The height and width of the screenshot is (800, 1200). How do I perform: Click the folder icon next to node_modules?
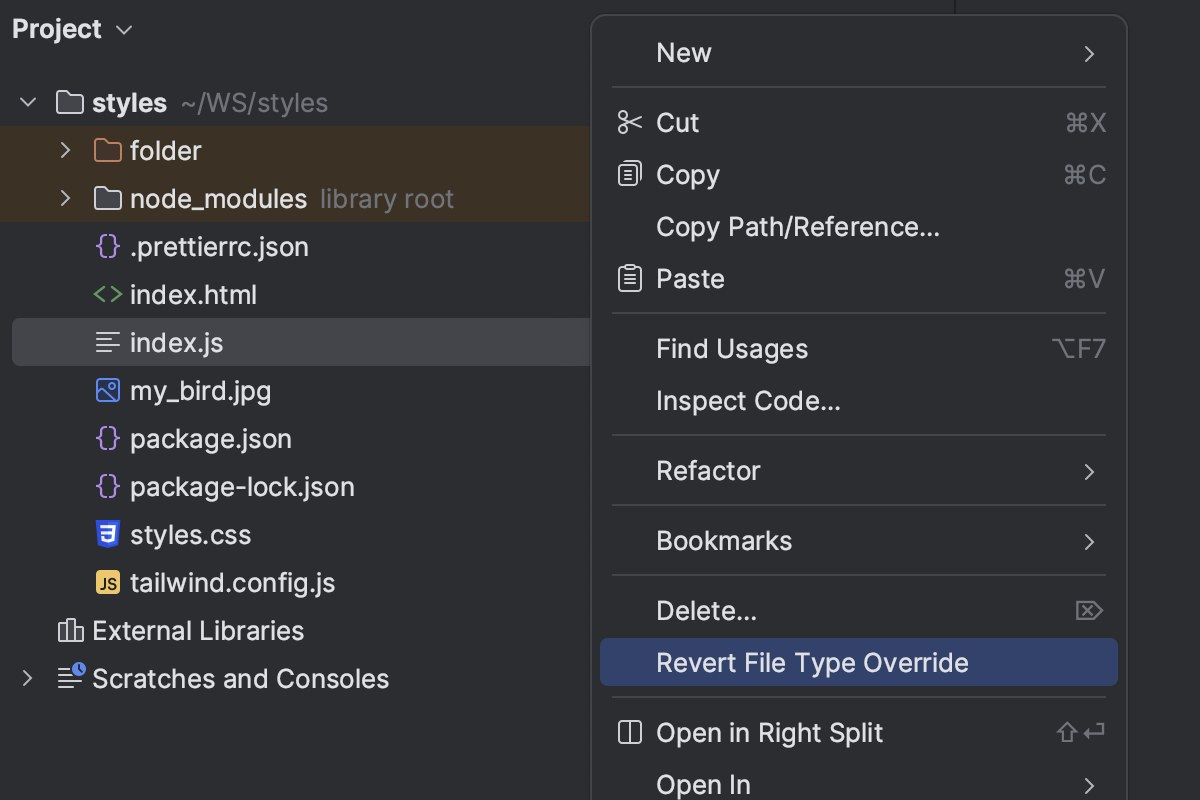(105, 198)
